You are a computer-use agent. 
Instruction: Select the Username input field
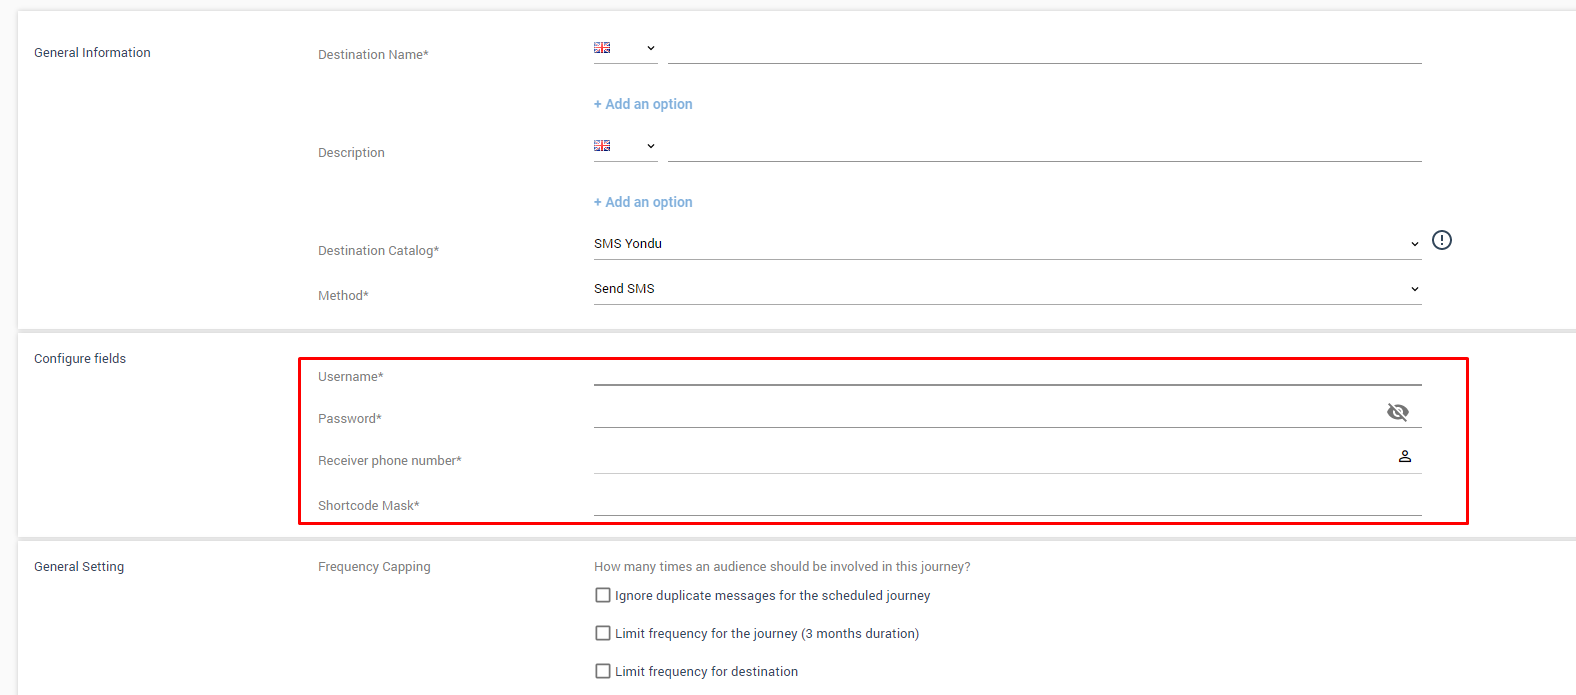click(1006, 372)
